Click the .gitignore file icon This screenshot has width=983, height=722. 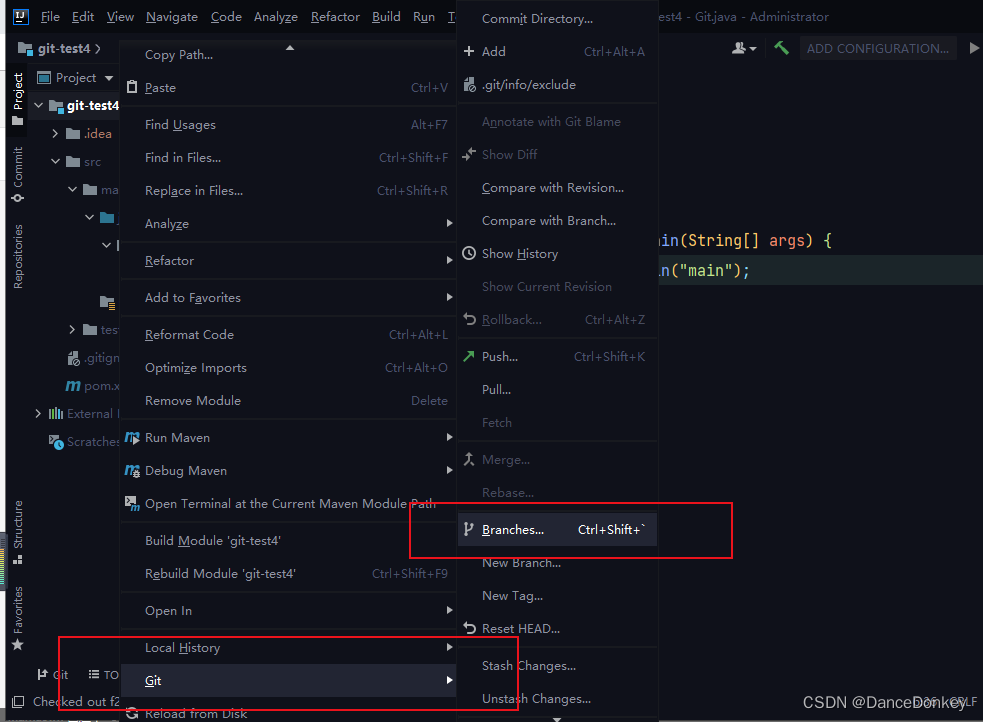73,358
